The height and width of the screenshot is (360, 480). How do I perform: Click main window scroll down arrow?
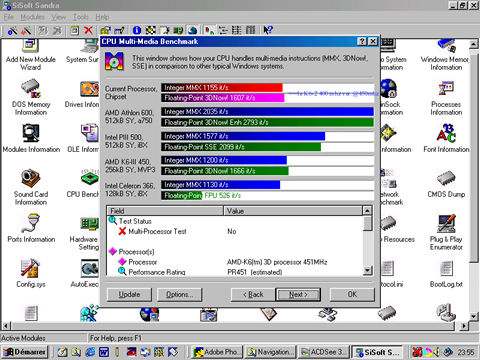(x=474, y=316)
